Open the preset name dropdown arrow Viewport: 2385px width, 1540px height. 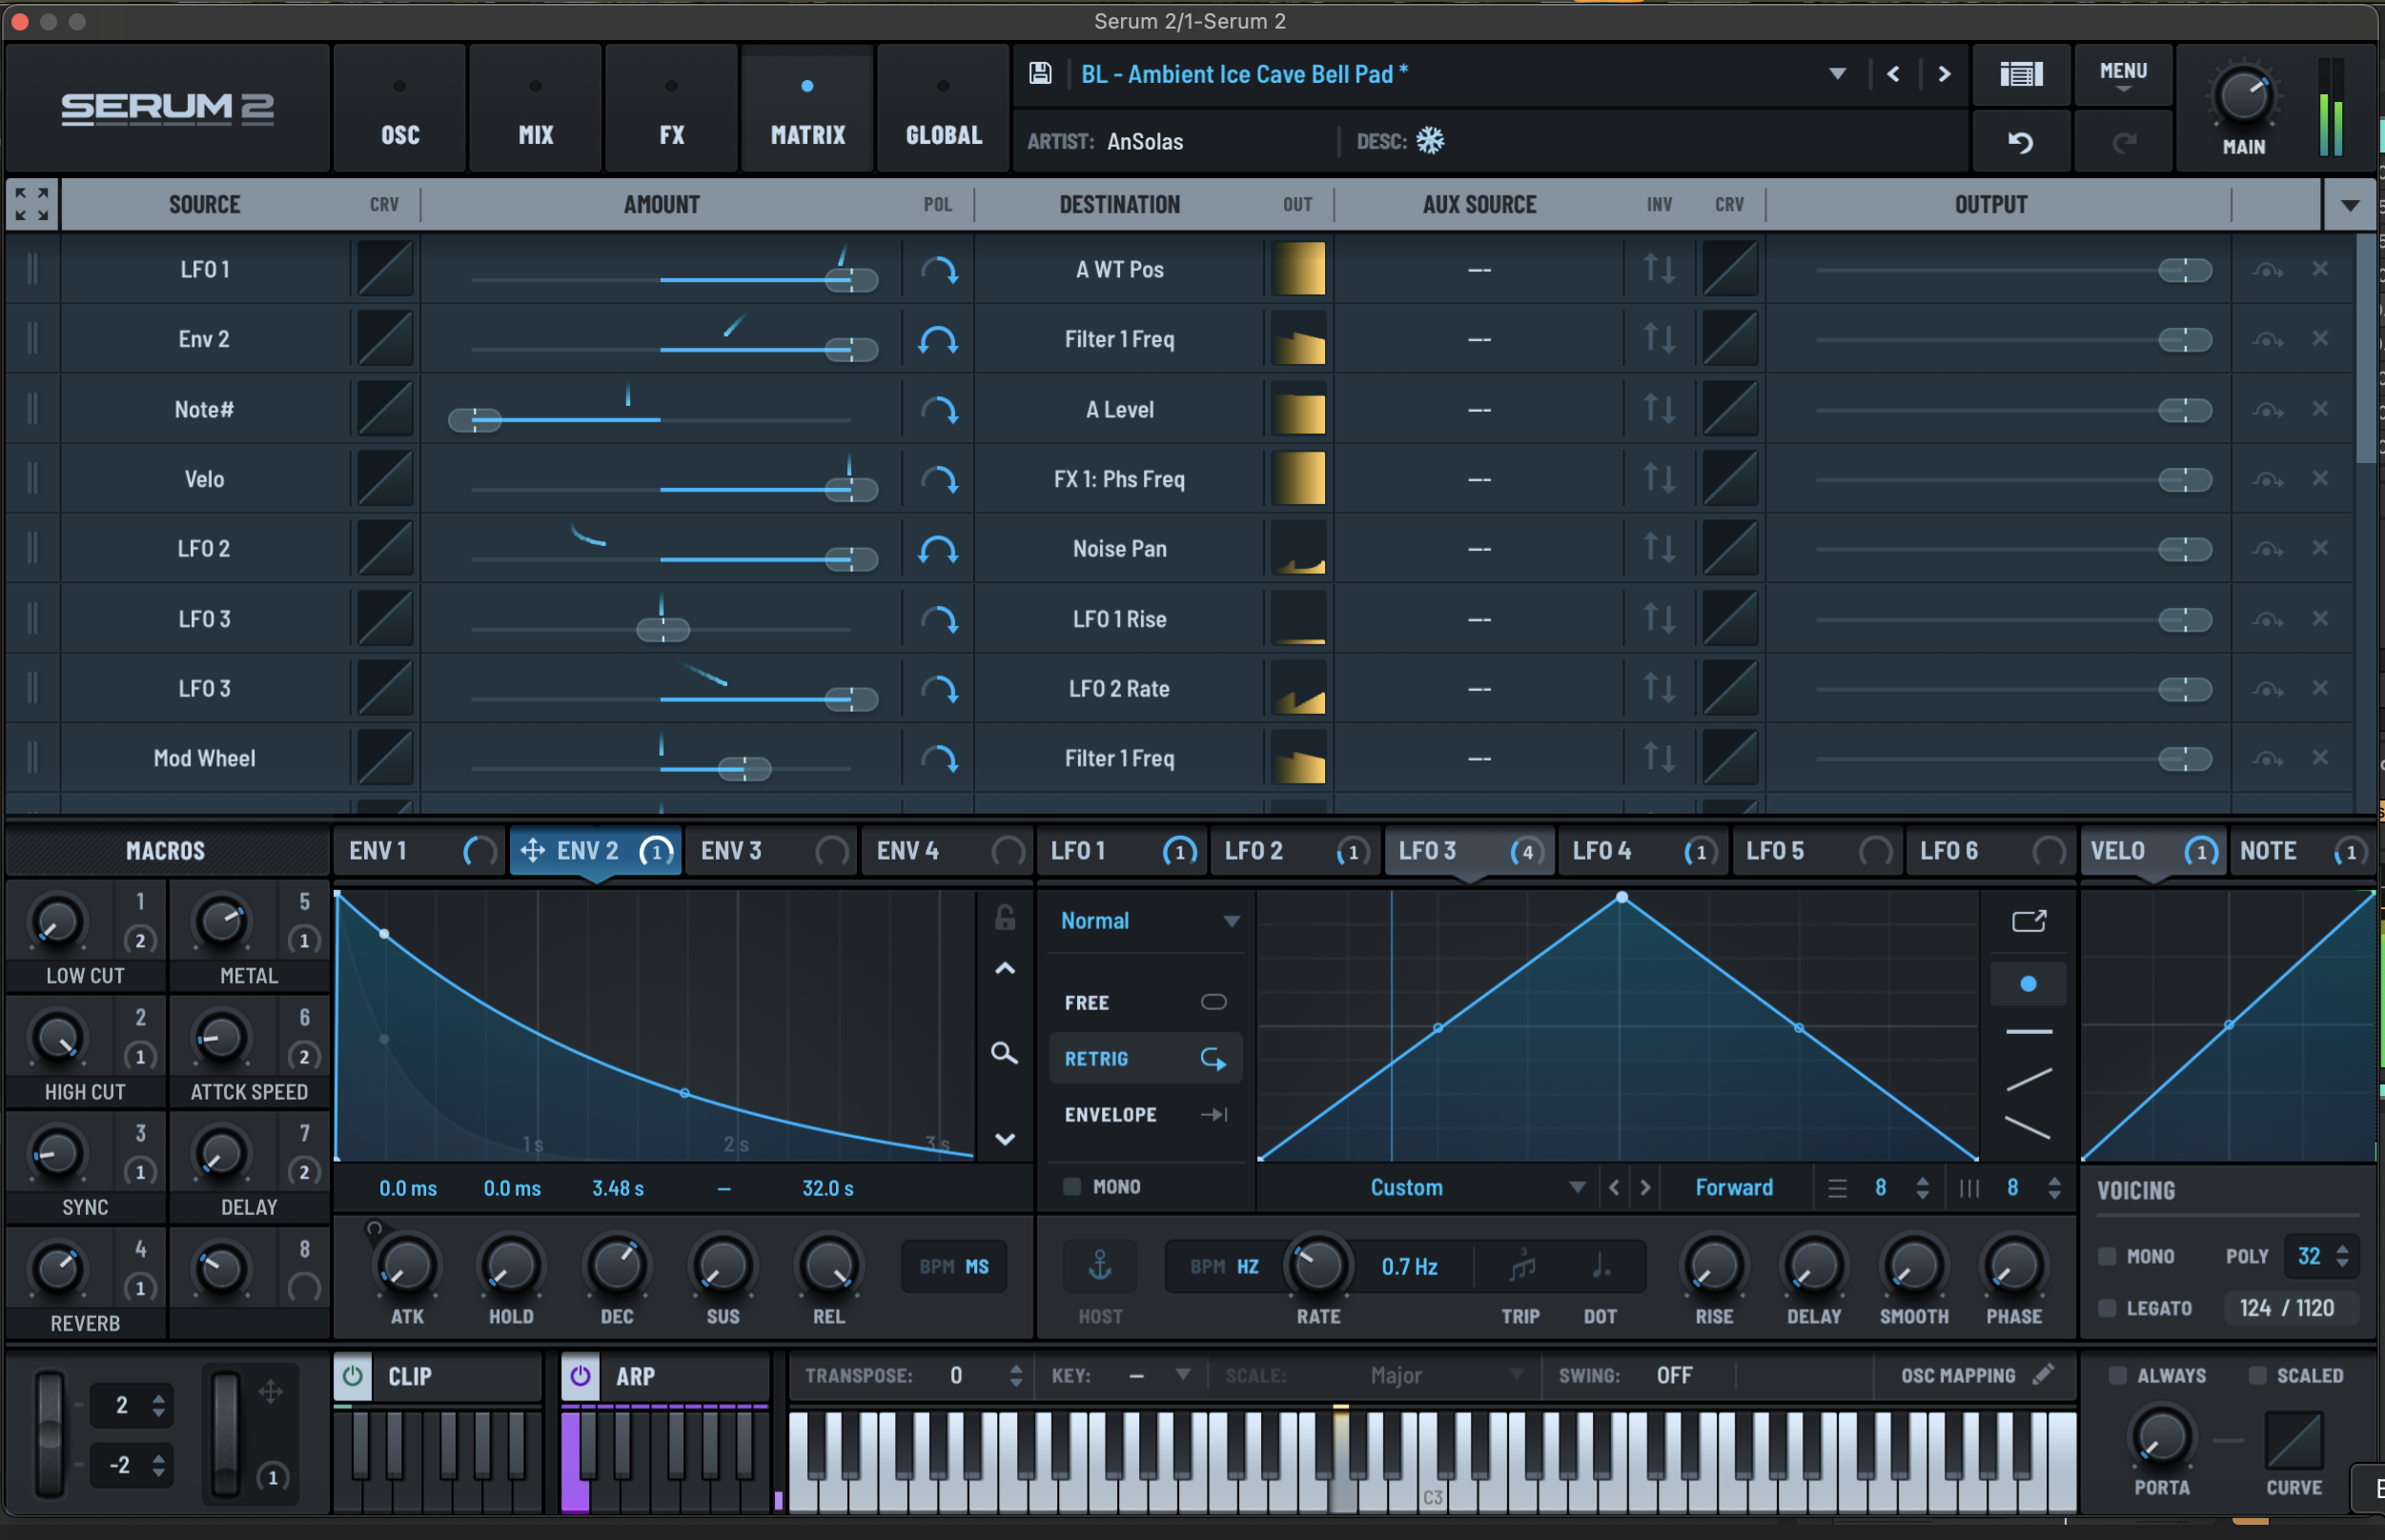click(x=1837, y=74)
